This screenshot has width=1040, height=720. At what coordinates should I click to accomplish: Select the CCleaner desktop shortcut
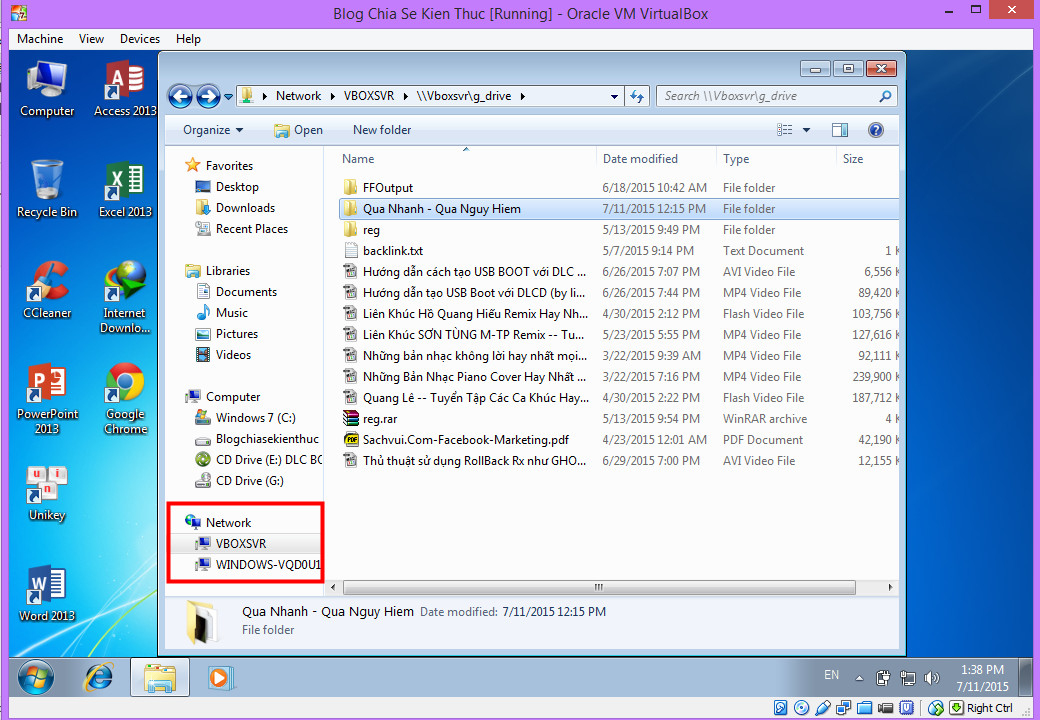46,290
